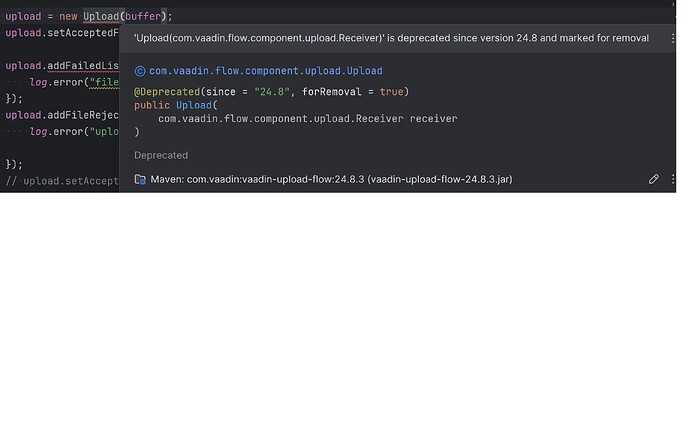This screenshot has width=690, height=431.
Task: Click the buffer argument in the code
Action: (x=143, y=16)
